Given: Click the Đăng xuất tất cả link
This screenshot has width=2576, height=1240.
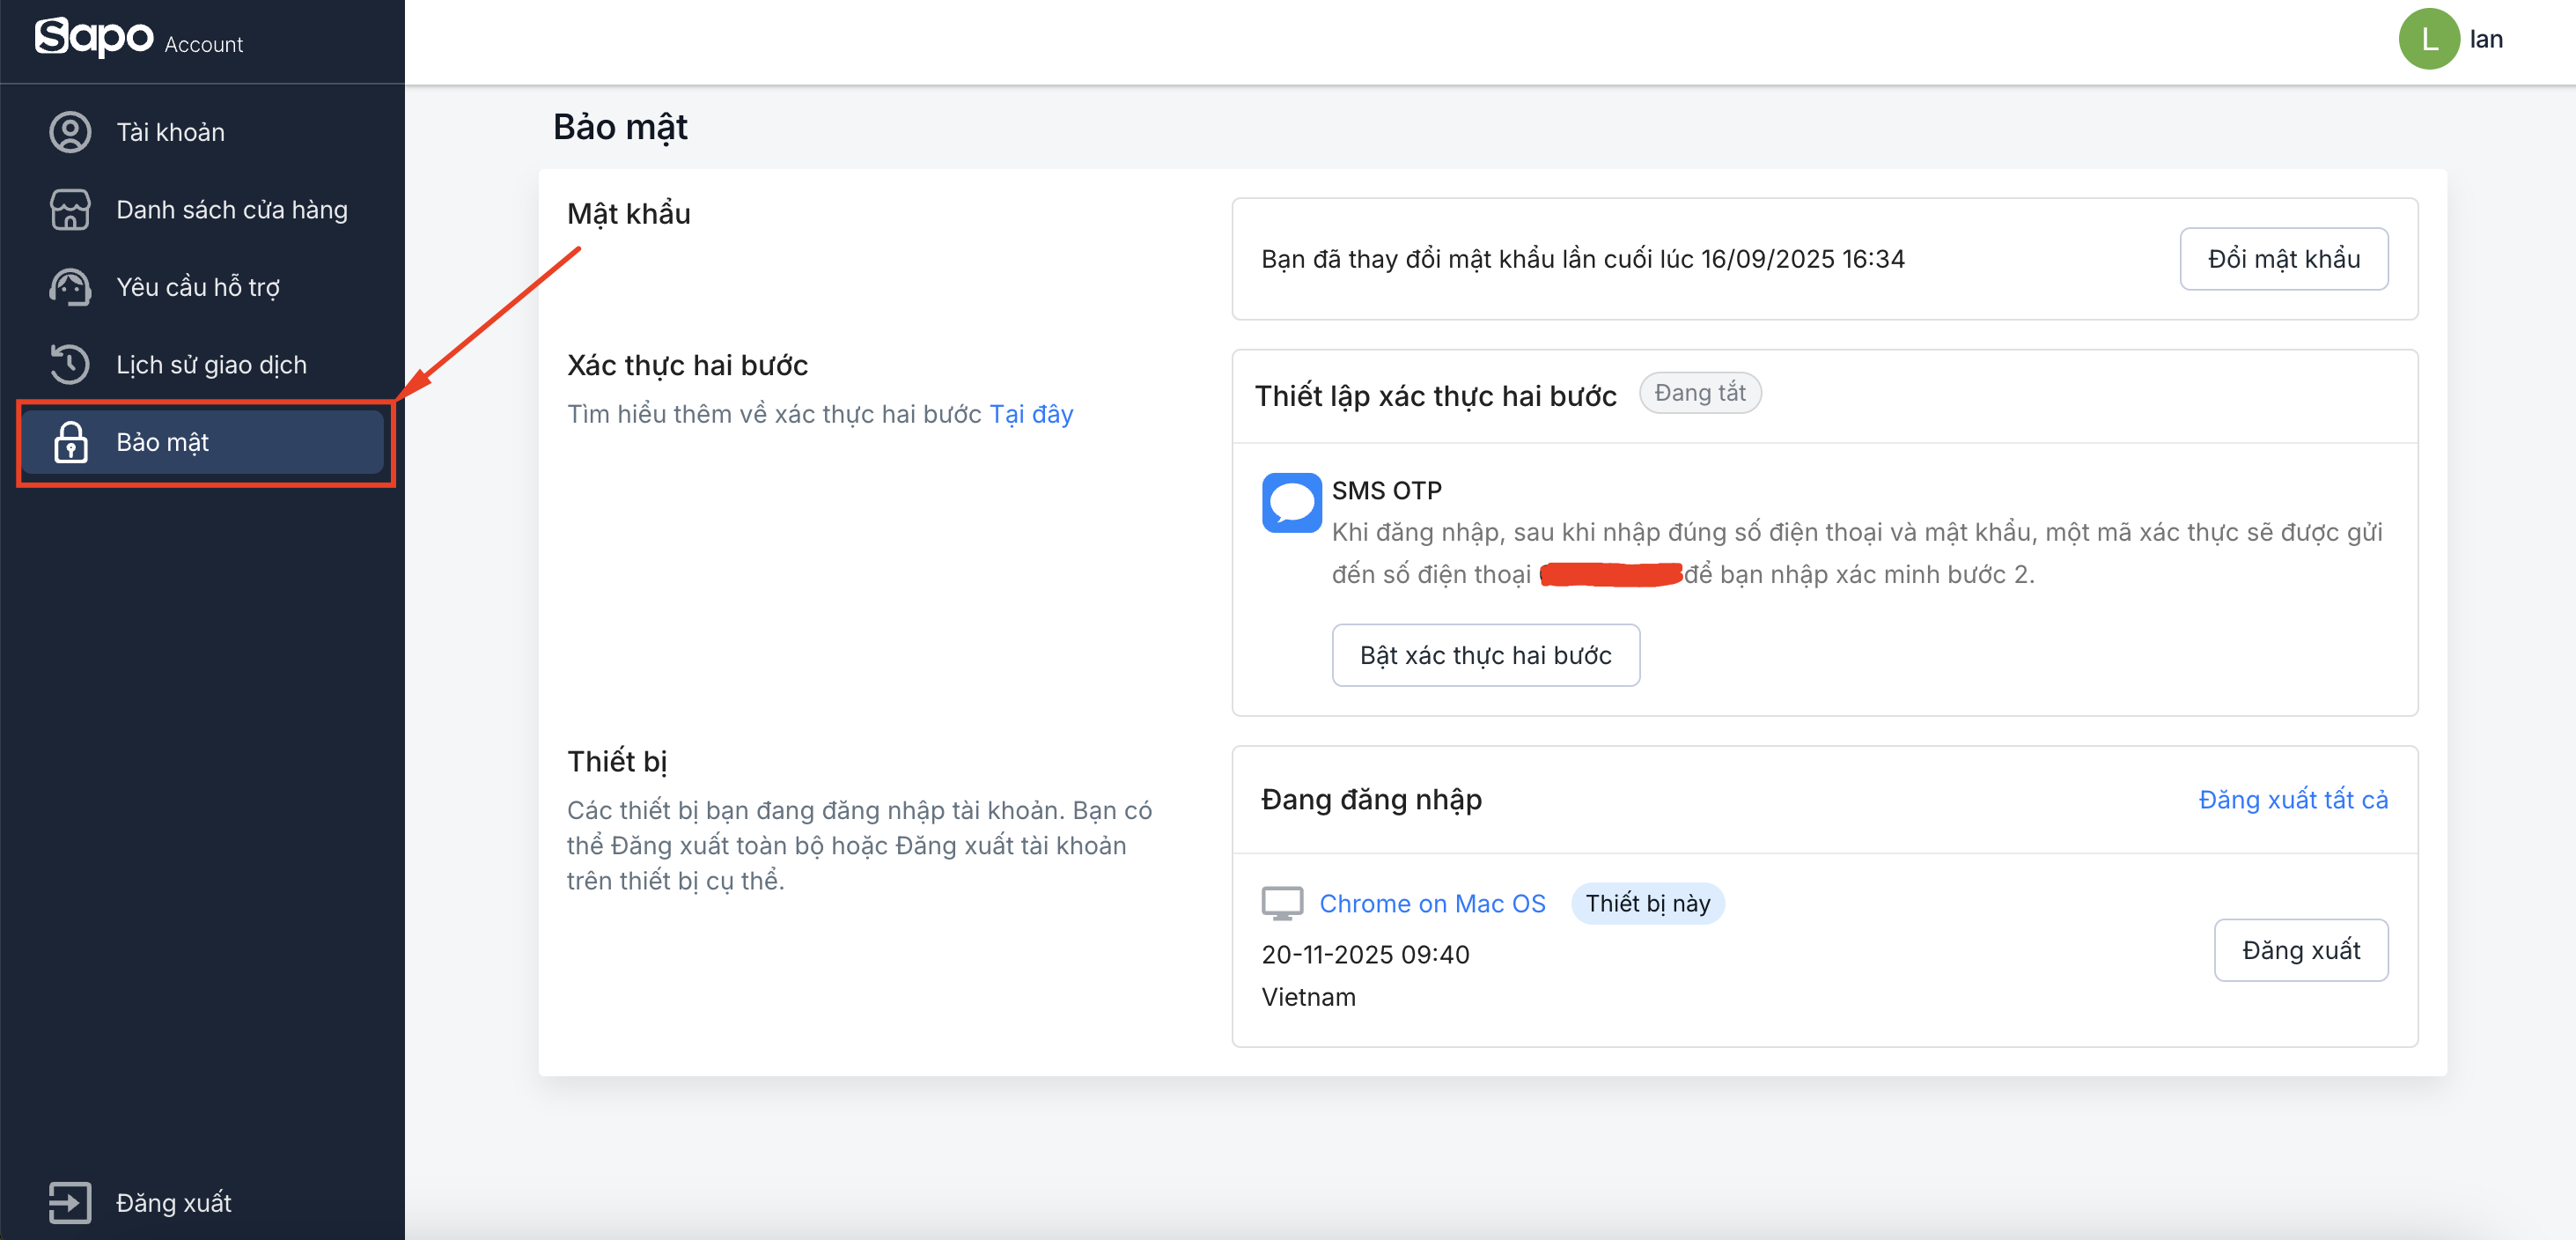Looking at the screenshot, I should point(2292,799).
